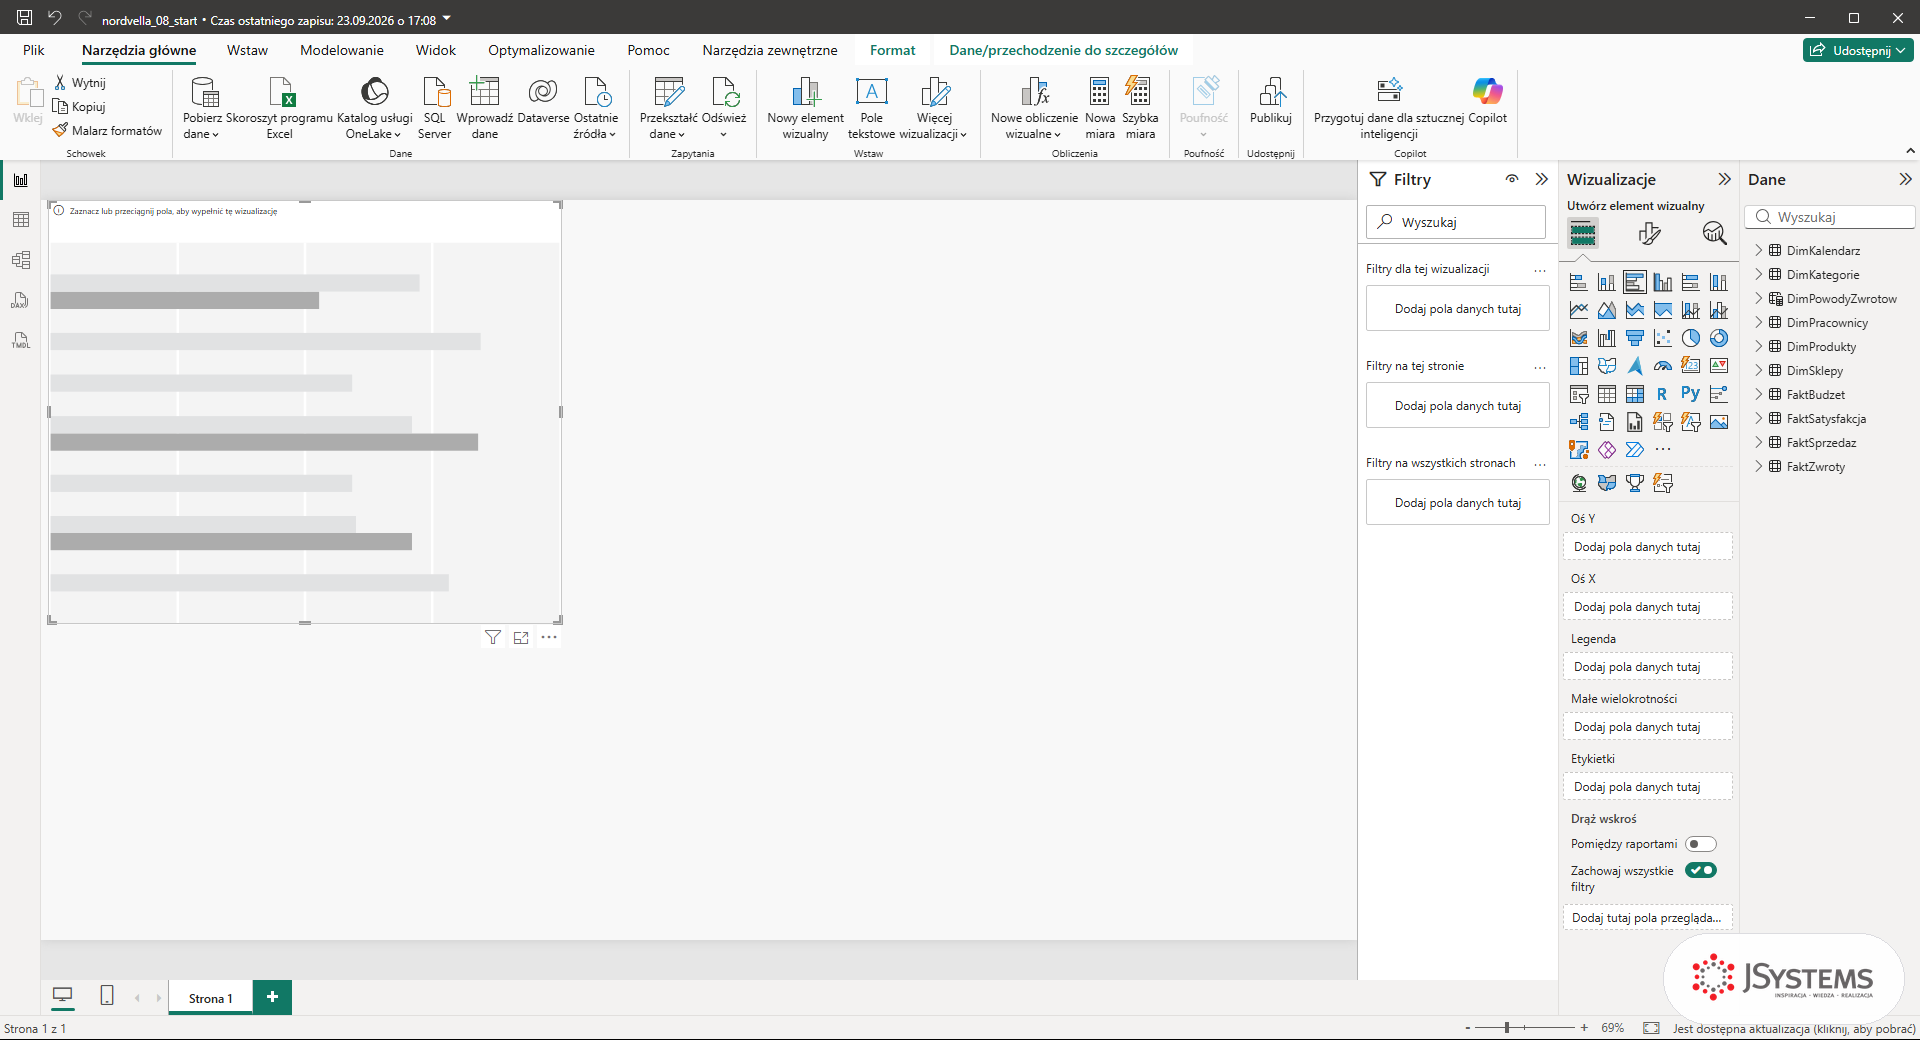Expand the FaktSprzedaz table
This screenshot has height=1040, width=1920.
tap(1759, 442)
